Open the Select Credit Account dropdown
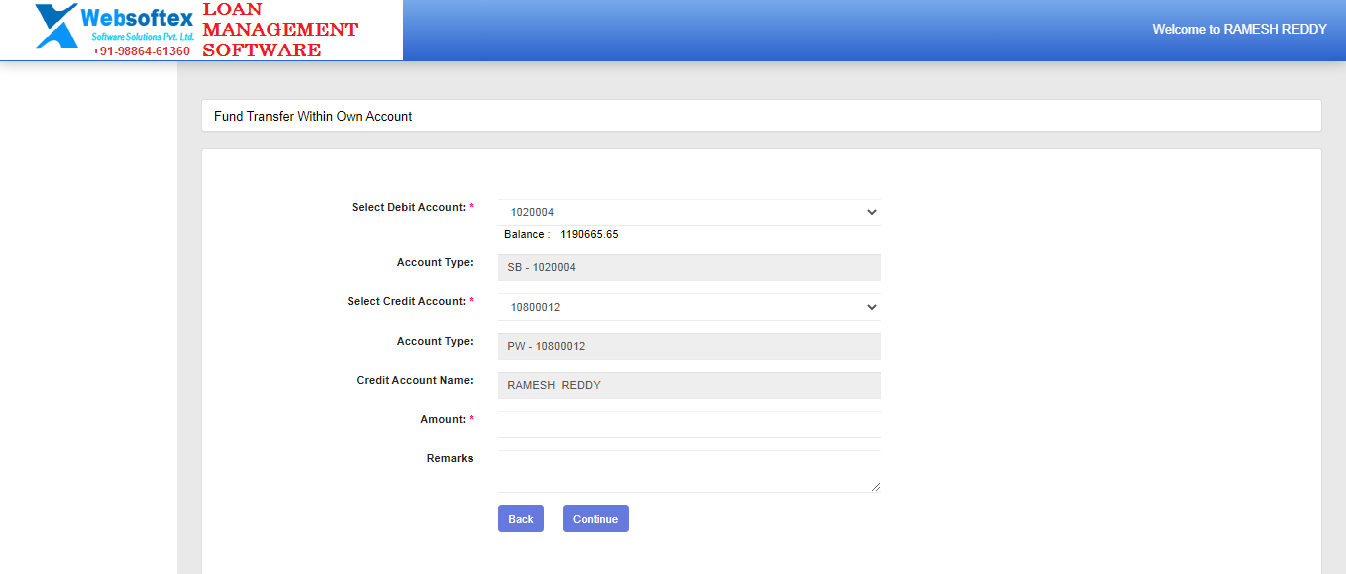This screenshot has width=1346, height=574. coord(689,307)
